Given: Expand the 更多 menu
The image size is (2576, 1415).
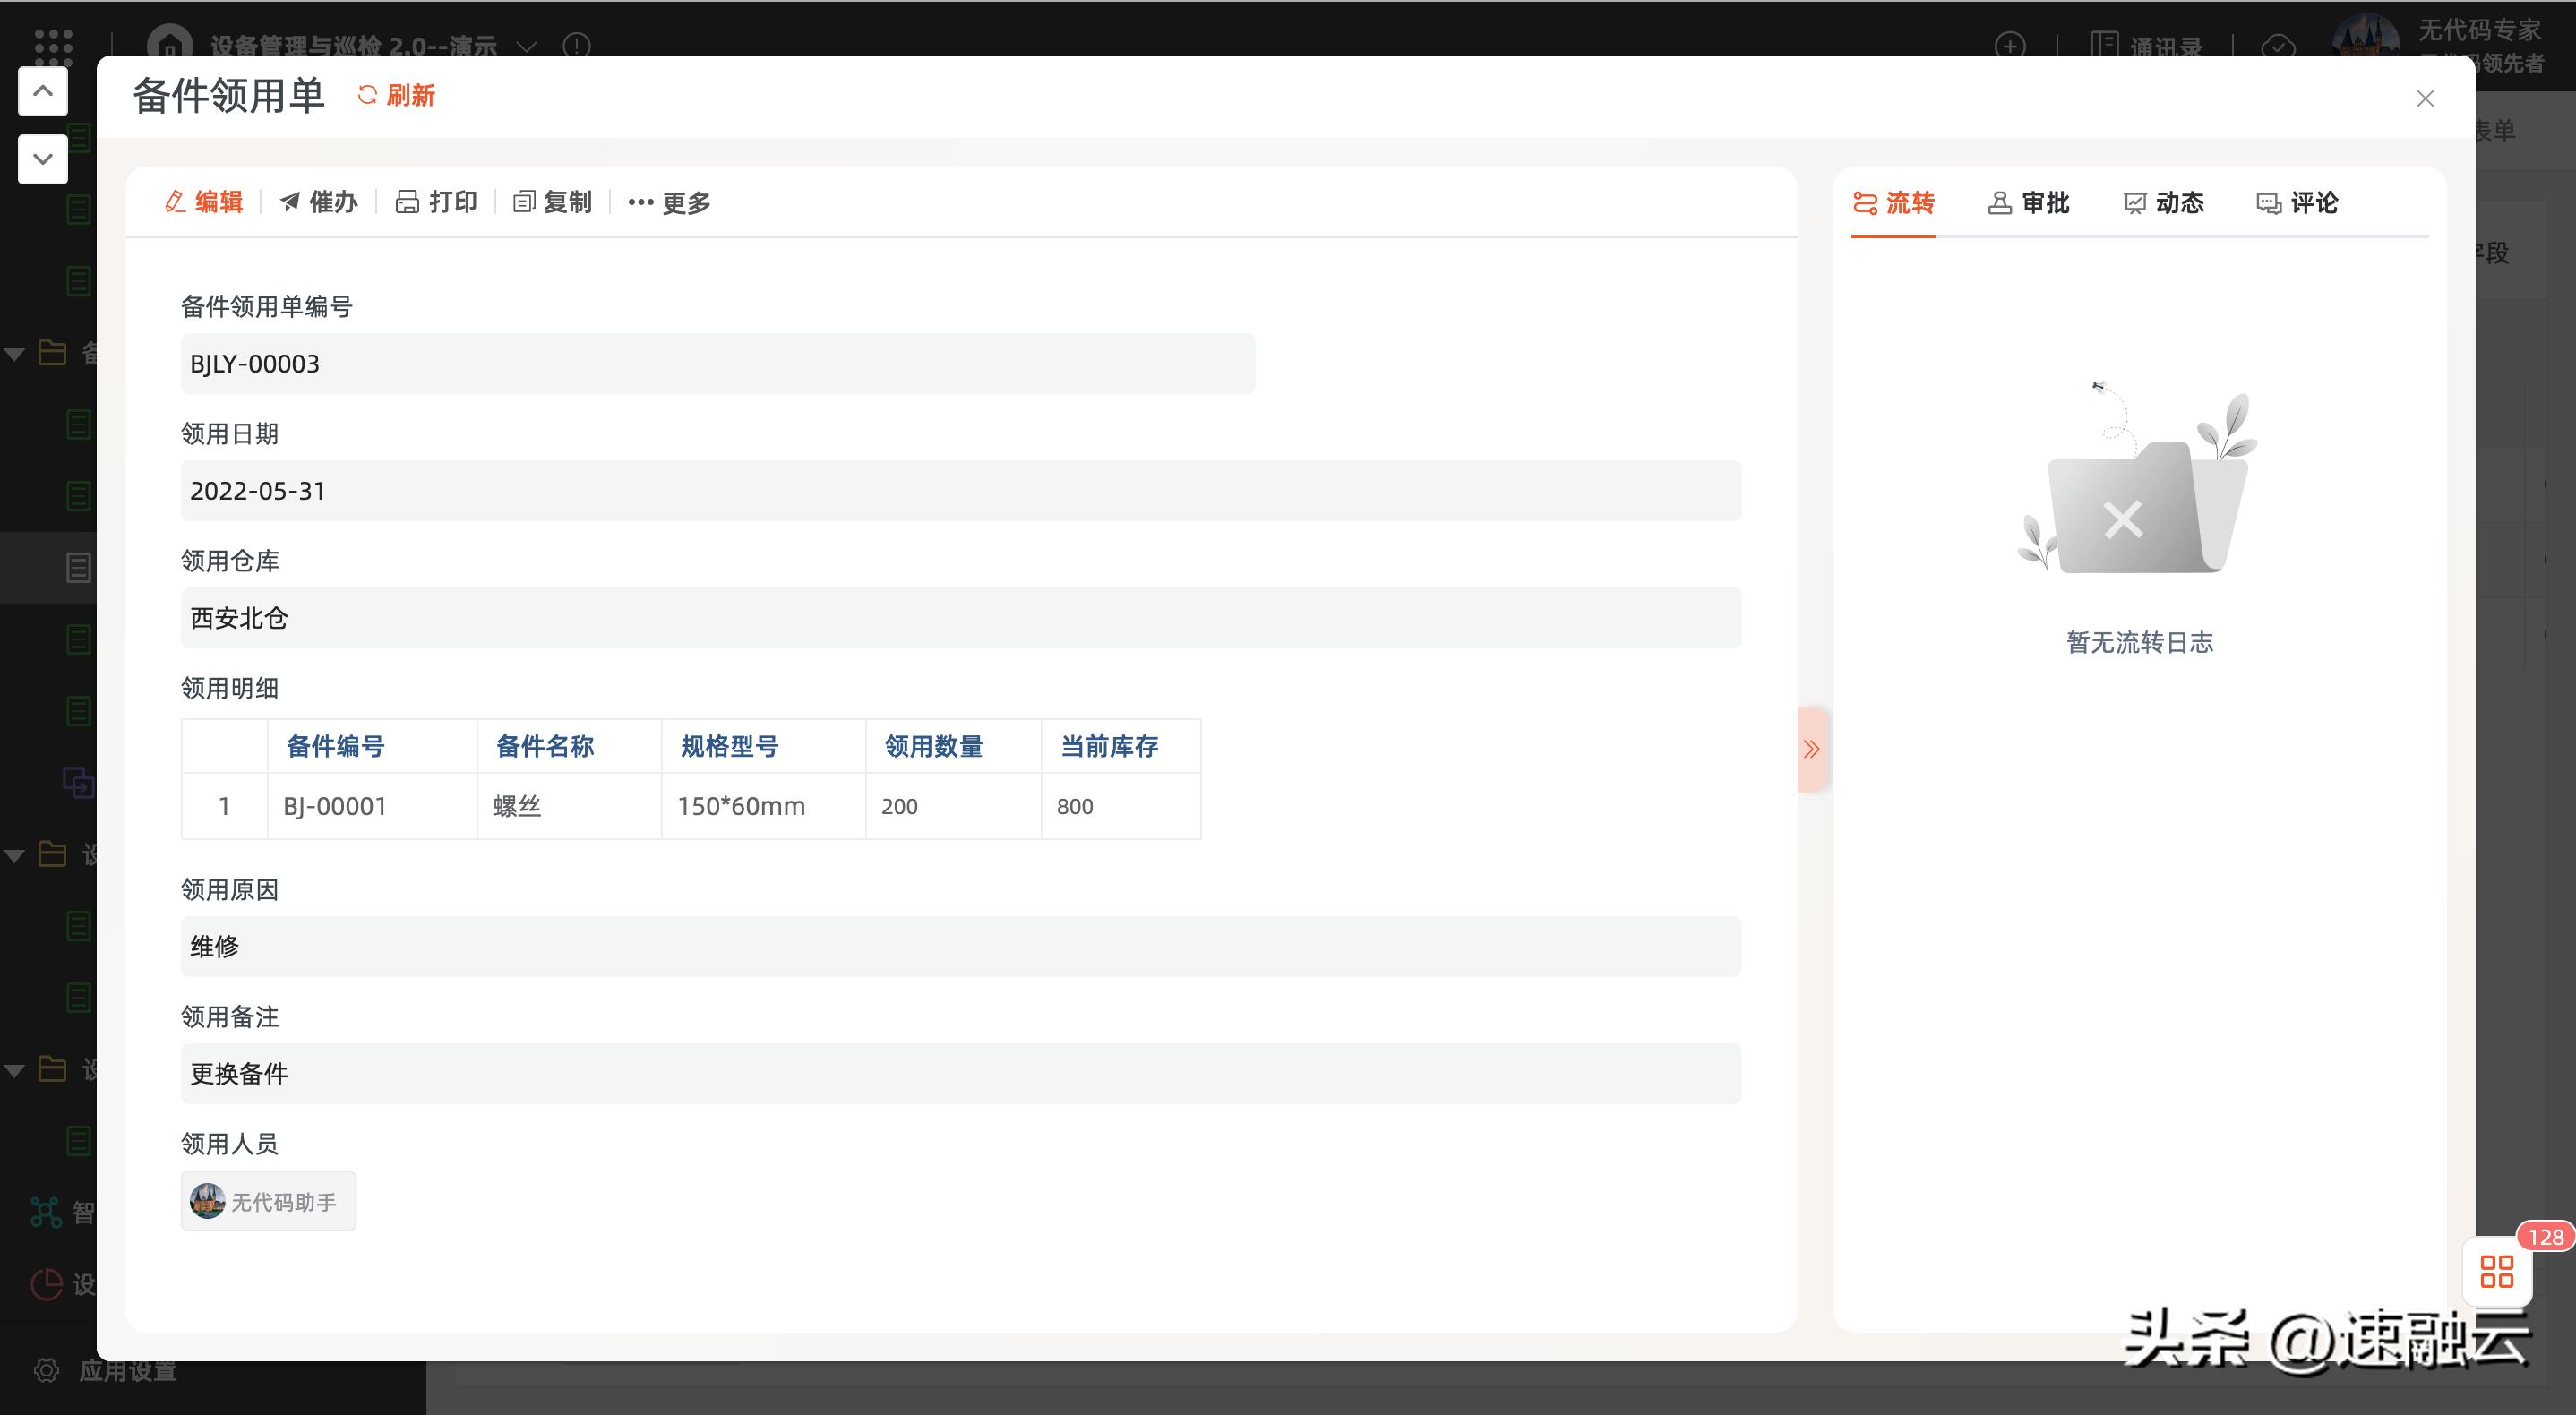Looking at the screenshot, I should [670, 202].
